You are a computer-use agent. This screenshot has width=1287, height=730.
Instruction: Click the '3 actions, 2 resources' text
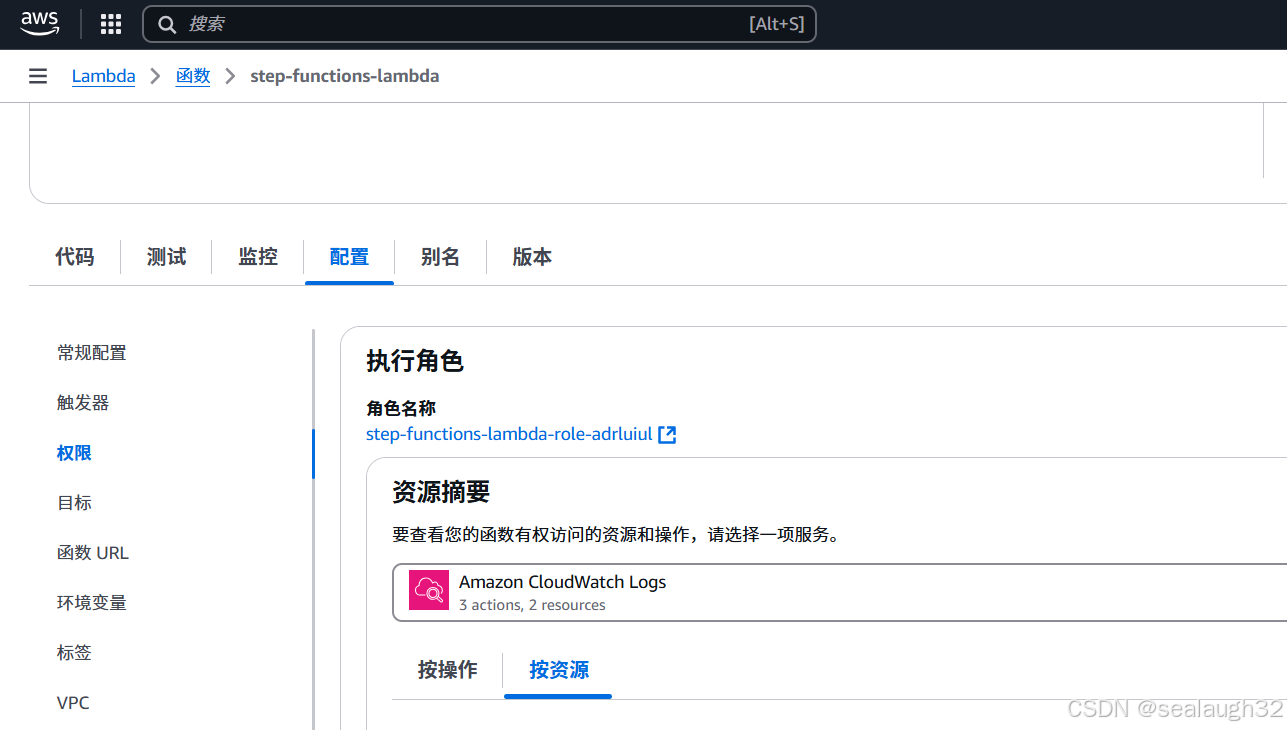(532, 605)
